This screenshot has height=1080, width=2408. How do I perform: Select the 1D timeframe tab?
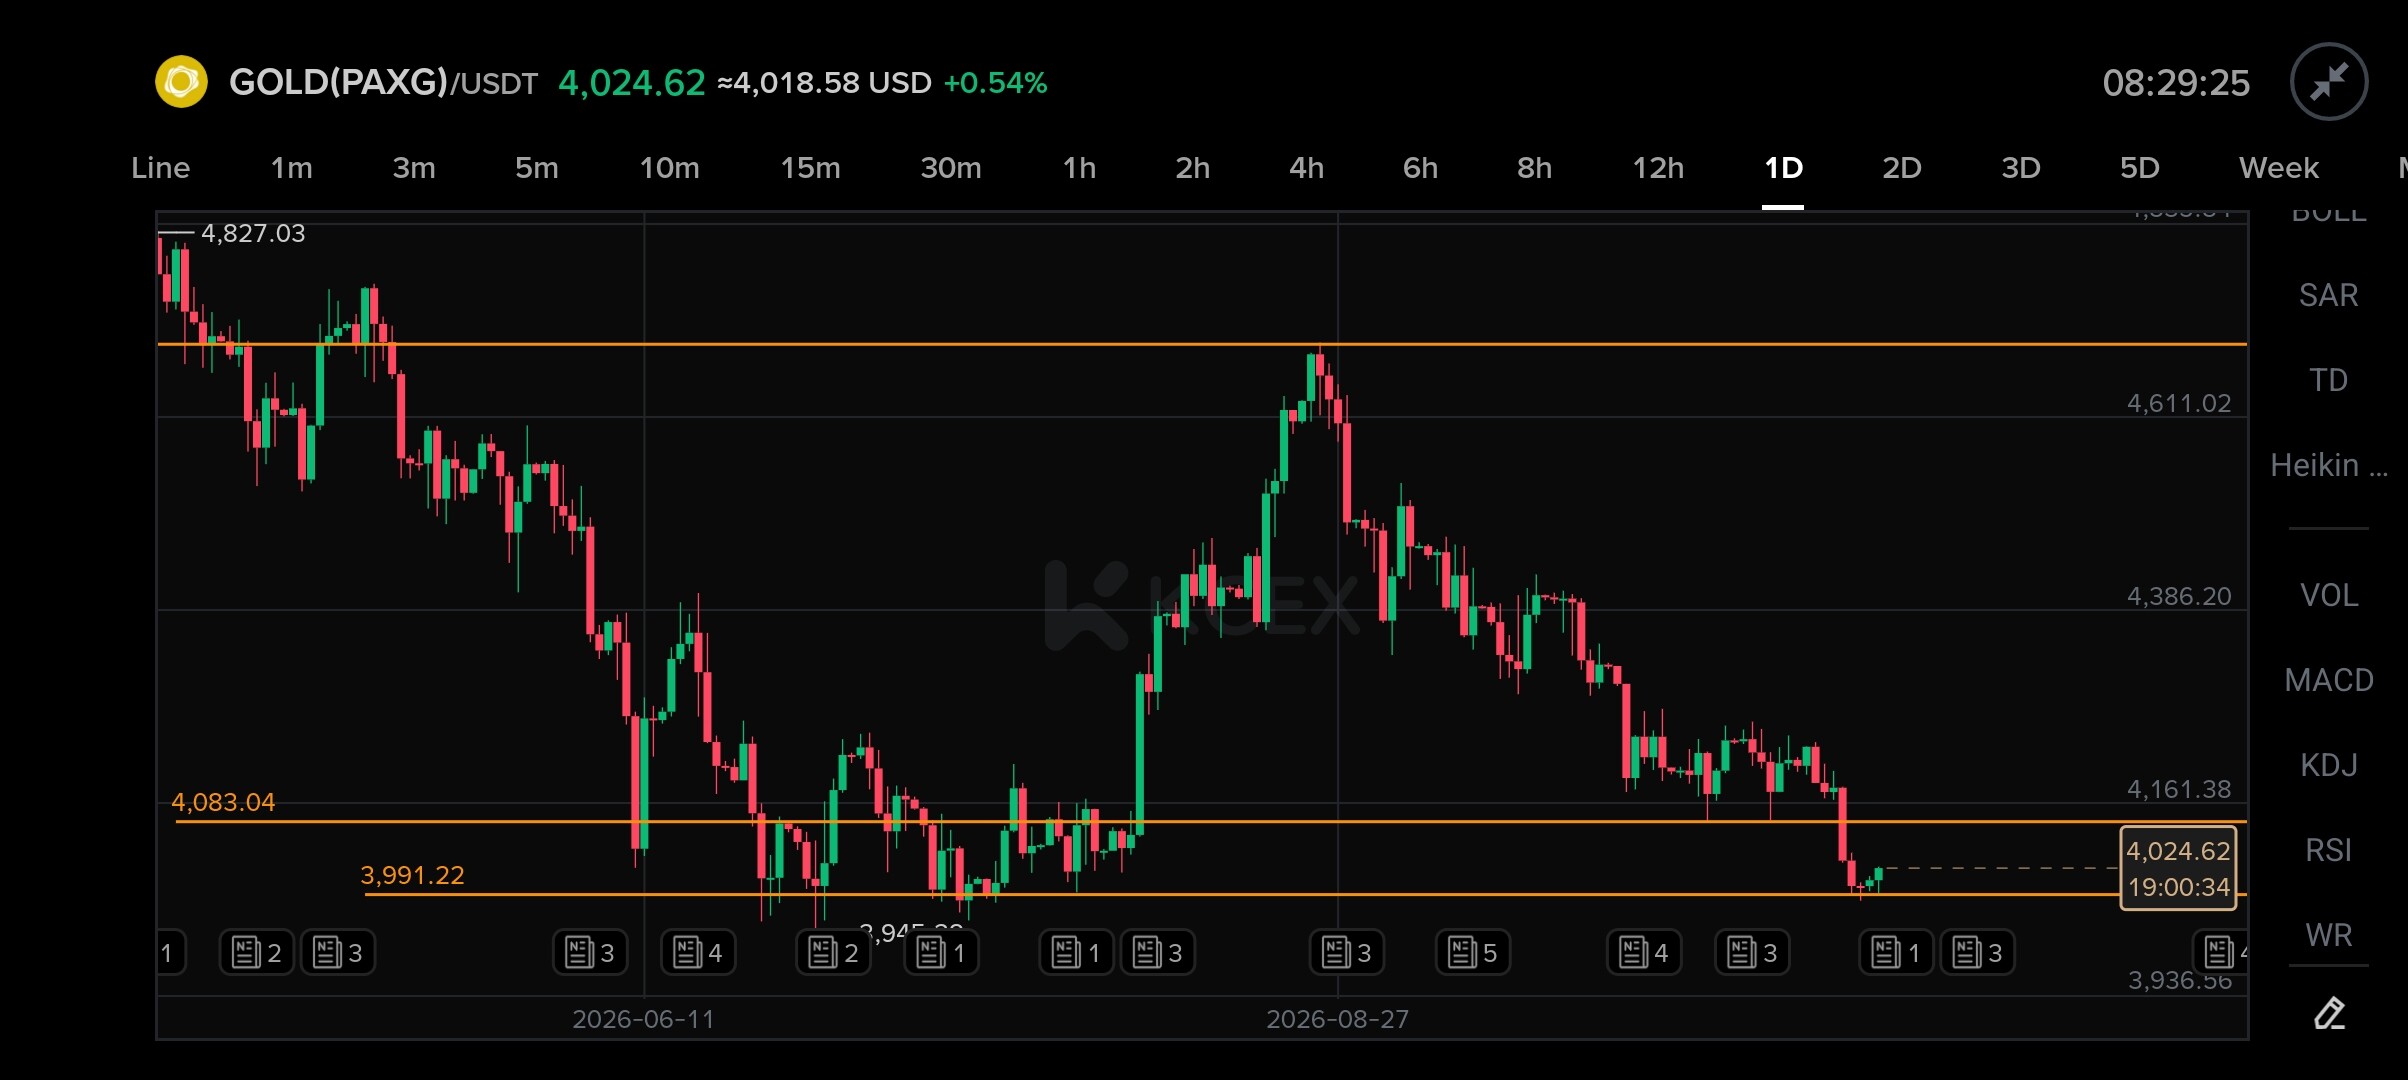(1783, 168)
